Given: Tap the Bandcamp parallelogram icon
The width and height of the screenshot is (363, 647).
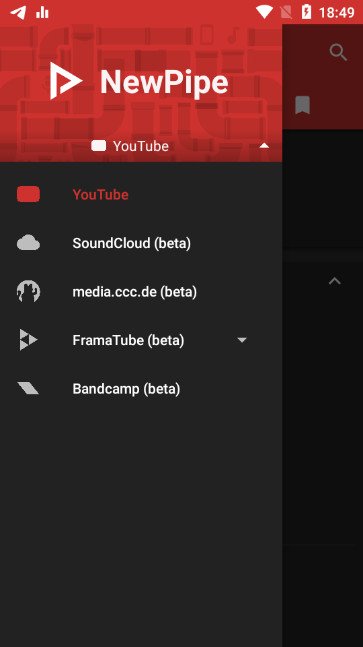Looking at the screenshot, I should pos(28,388).
